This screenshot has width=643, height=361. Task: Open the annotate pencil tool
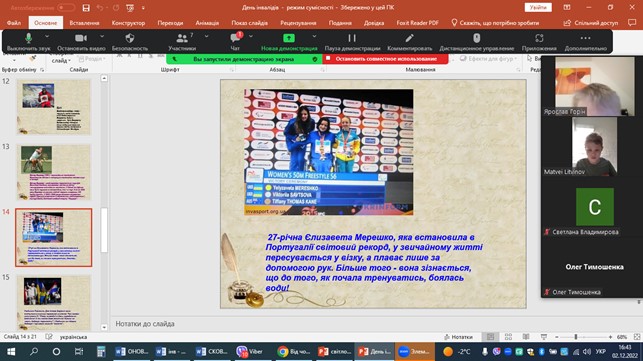pyautogui.click(x=409, y=42)
